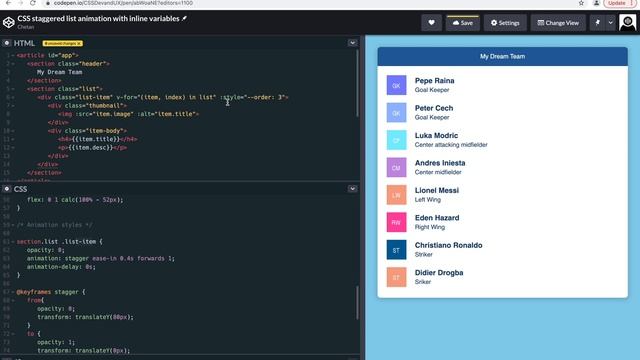Screen dimensions: 640x360
Task: Click the browser address bar URL
Action: pyautogui.click(x=123, y=3)
